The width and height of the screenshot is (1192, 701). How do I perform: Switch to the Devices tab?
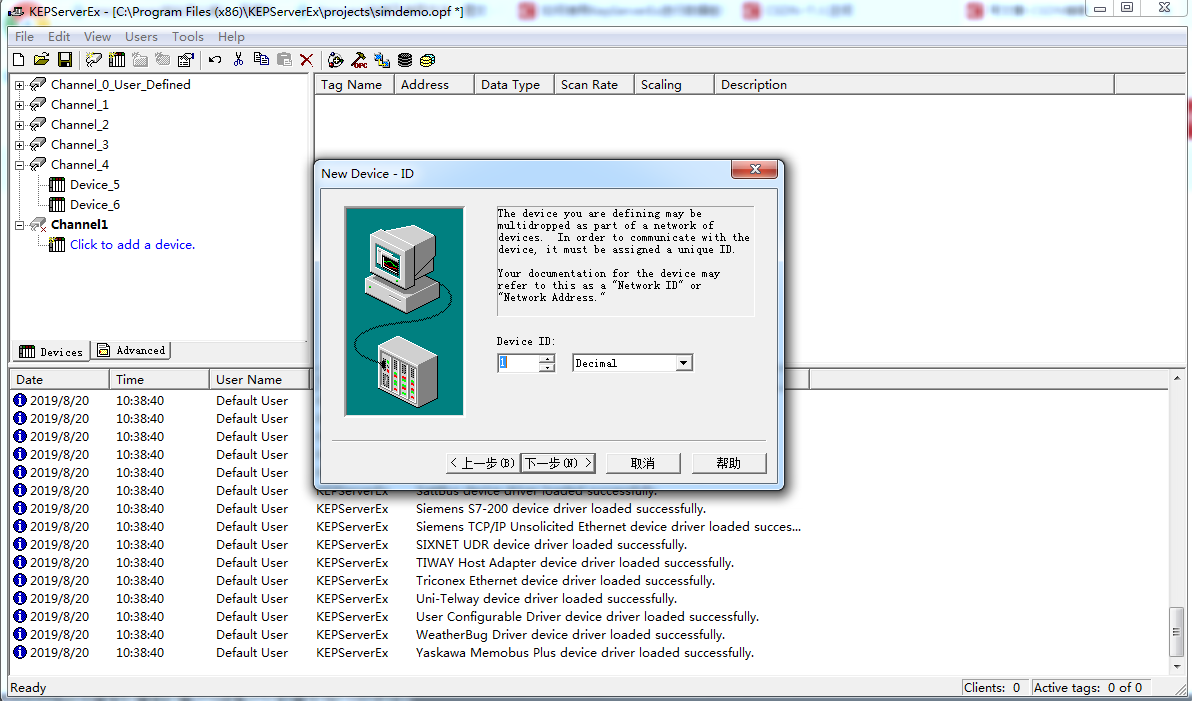pos(51,351)
